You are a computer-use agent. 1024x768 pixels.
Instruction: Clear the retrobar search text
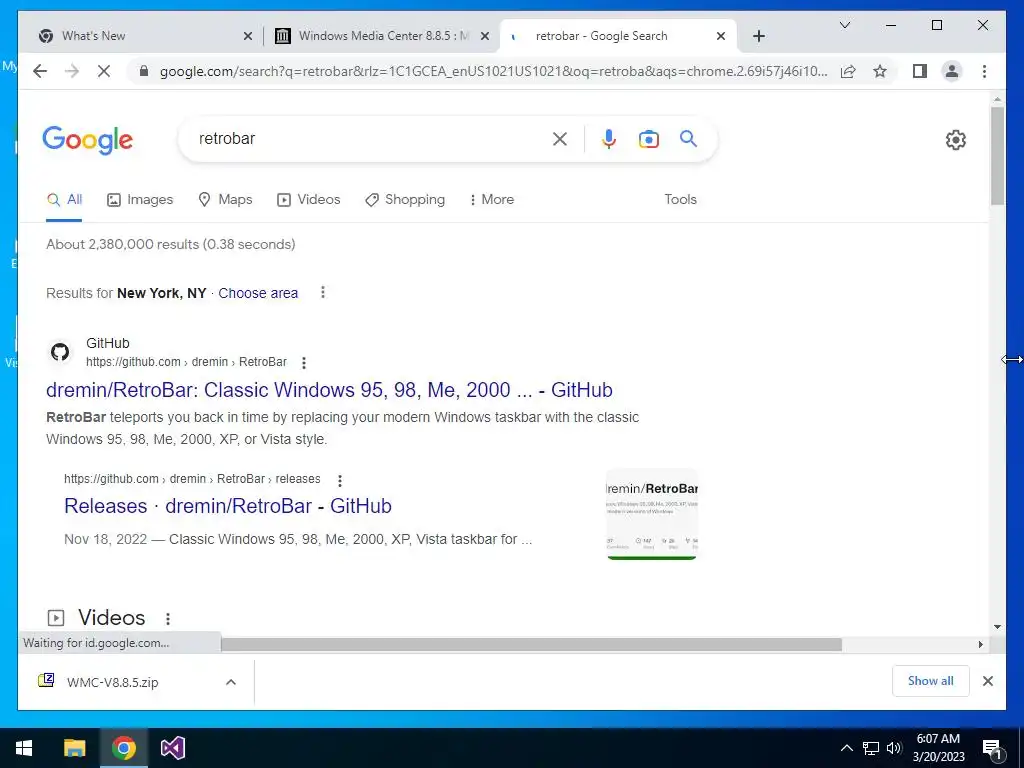pyautogui.click(x=560, y=138)
